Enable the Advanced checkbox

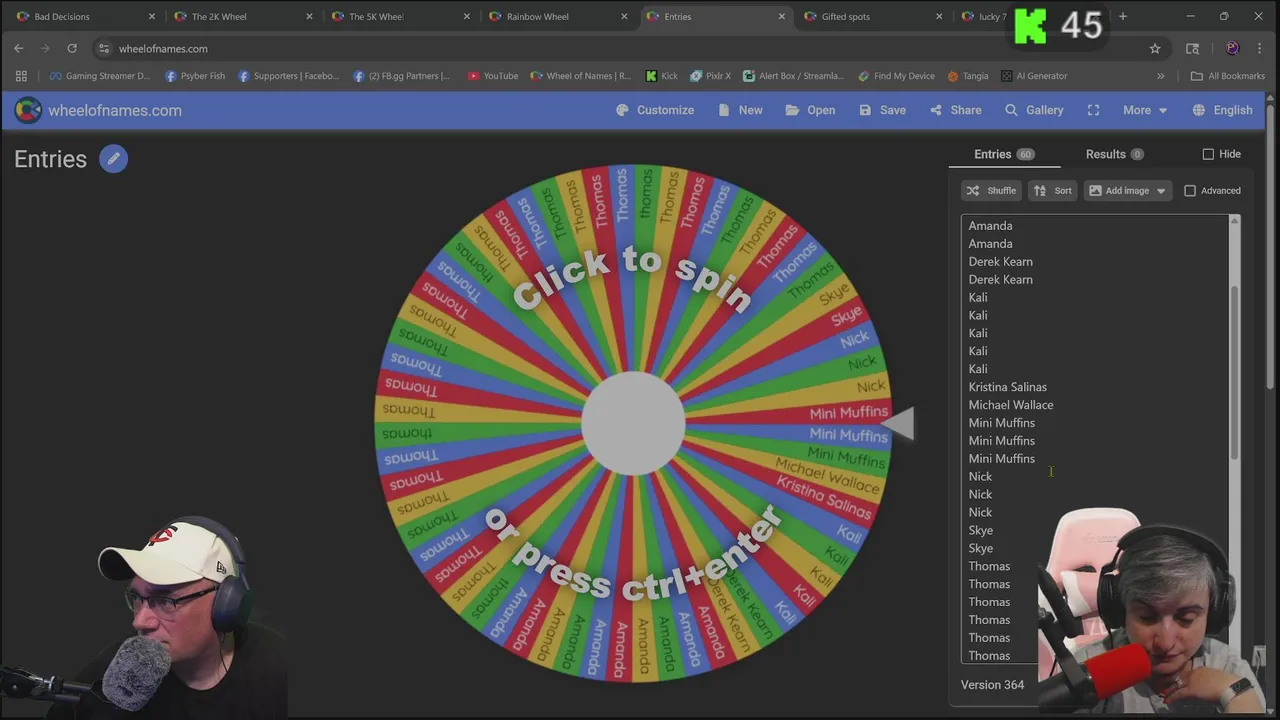point(1190,190)
